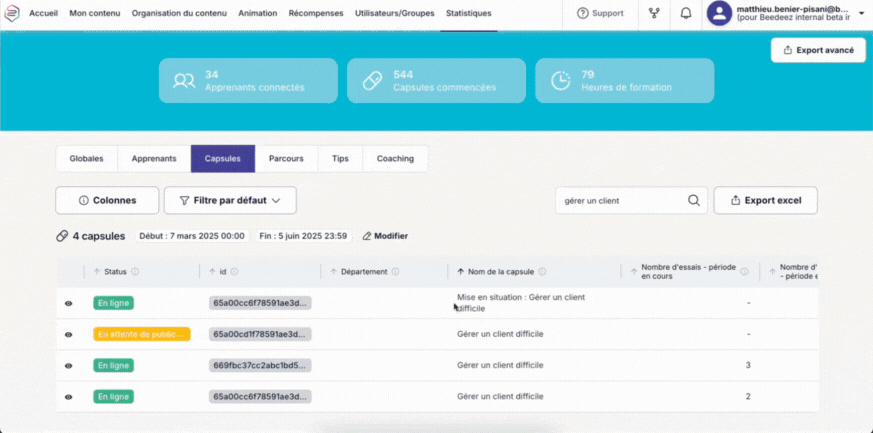Viewport: 873px width, 433px height.
Task: Toggle eye icon for En attente row
Action: [69, 334]
